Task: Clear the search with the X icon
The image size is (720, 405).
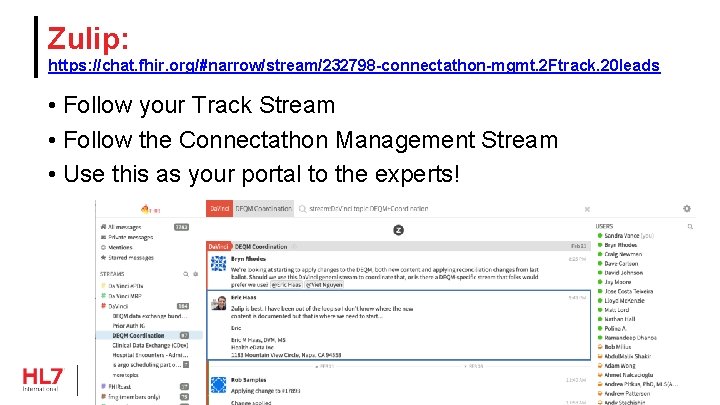Action: click(587, 209)
